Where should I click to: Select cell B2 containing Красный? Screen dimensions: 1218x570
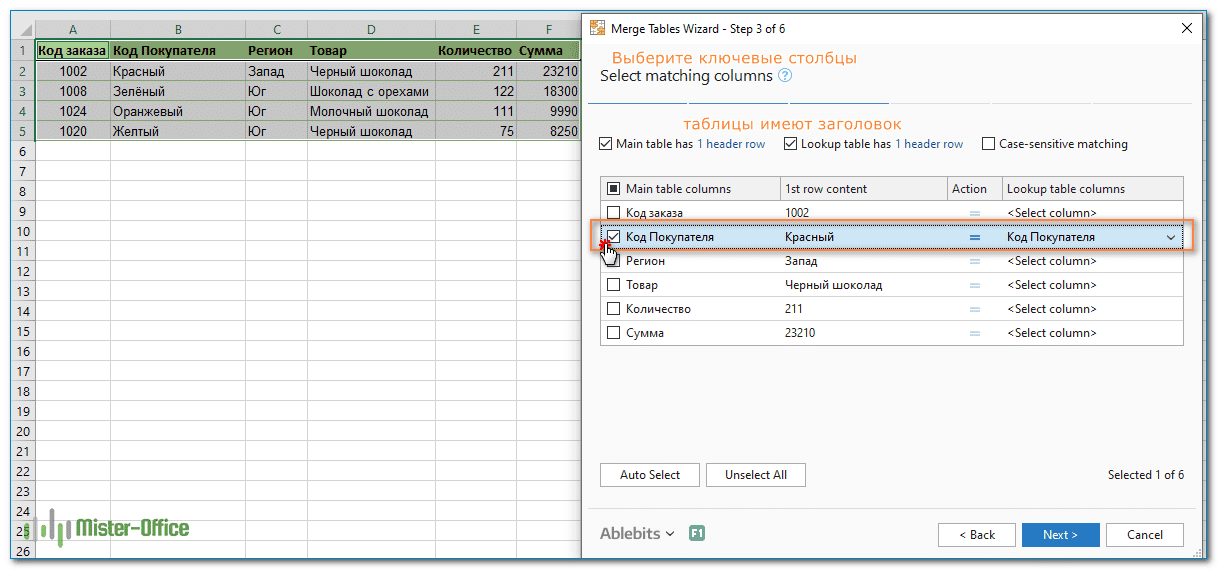click(177, 71)
